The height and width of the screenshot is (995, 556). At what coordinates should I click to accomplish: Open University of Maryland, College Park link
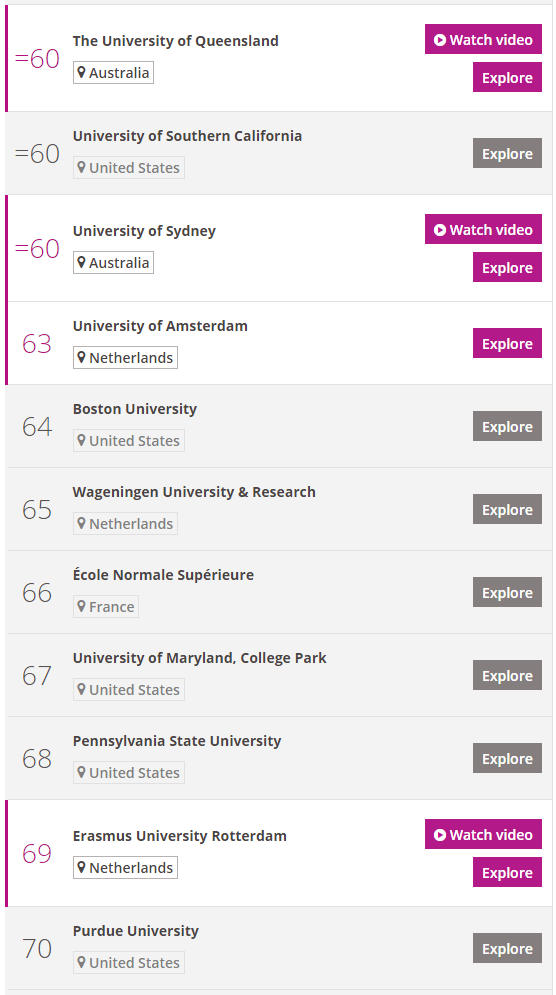coord(199,658)
